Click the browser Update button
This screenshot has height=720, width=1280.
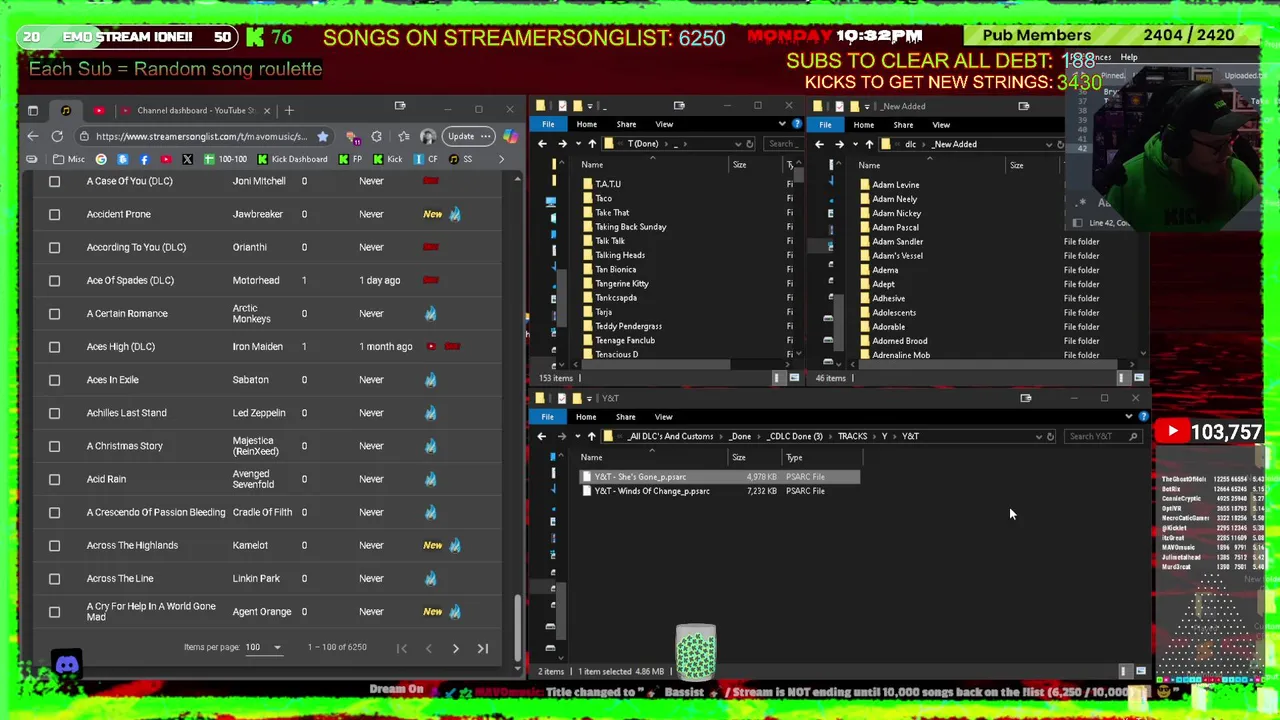point(470,136)
